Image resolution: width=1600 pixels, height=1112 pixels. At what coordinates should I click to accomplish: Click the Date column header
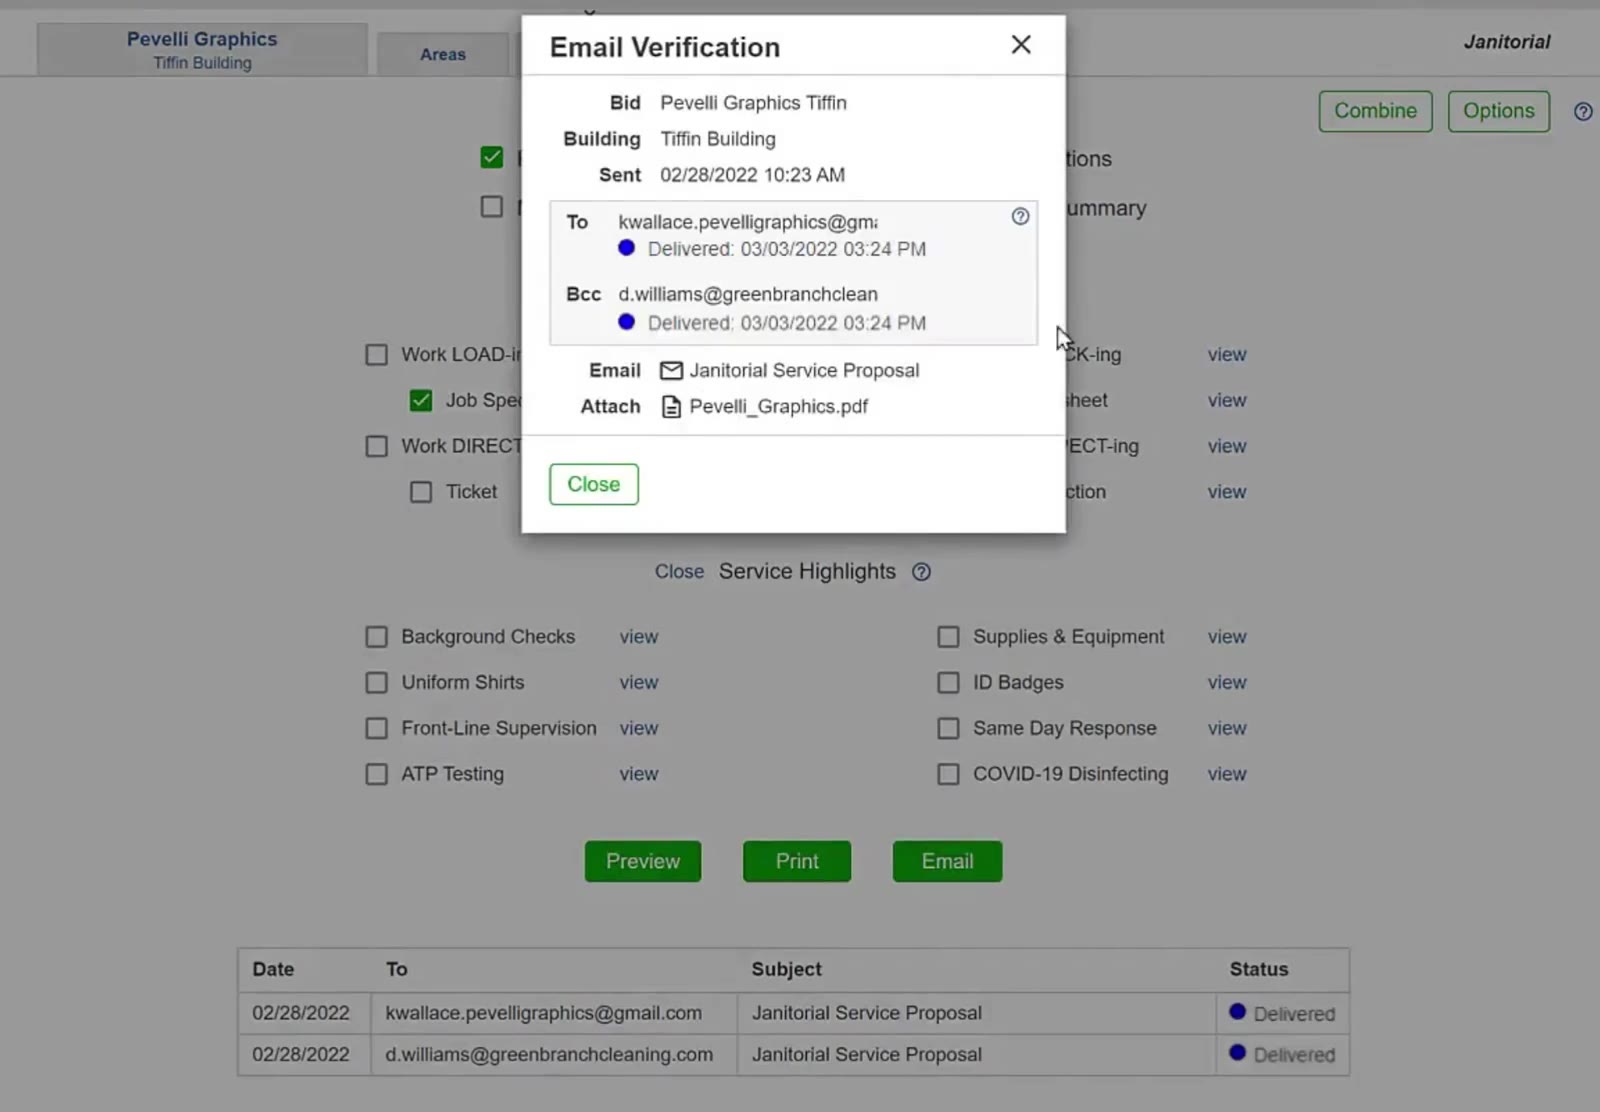[273, 969]
